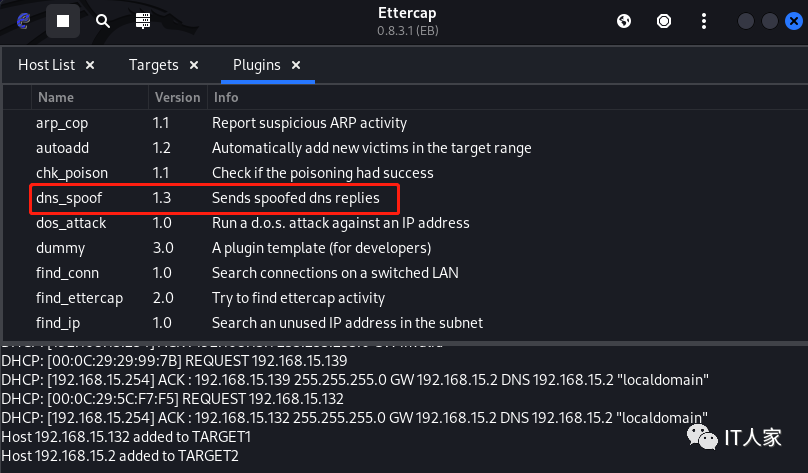Scan for hosts with magnifier icon
This screenshot has width=808, height=473.
[x=103, y=20]
